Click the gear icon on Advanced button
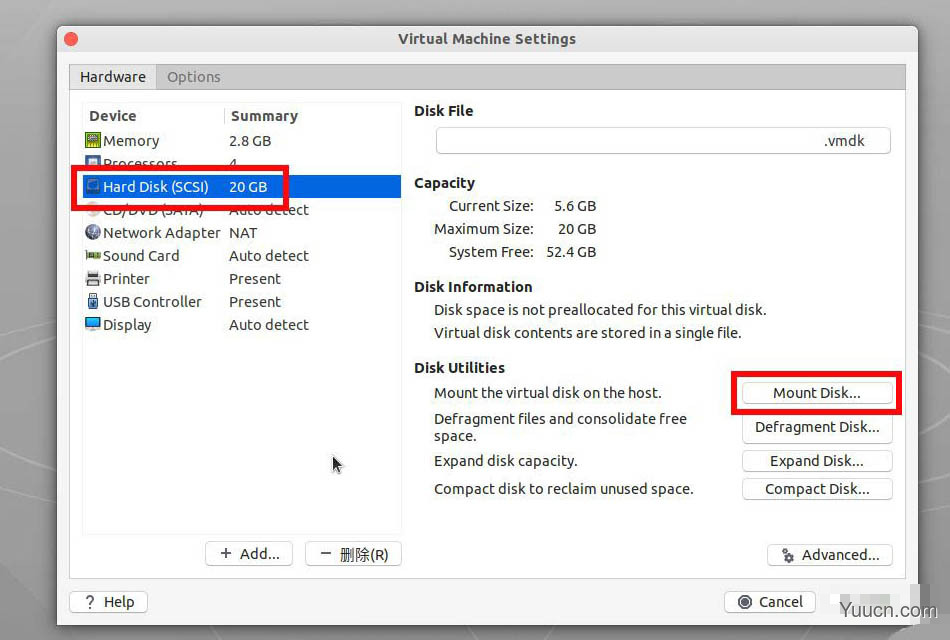 click(x=788, y=555)
